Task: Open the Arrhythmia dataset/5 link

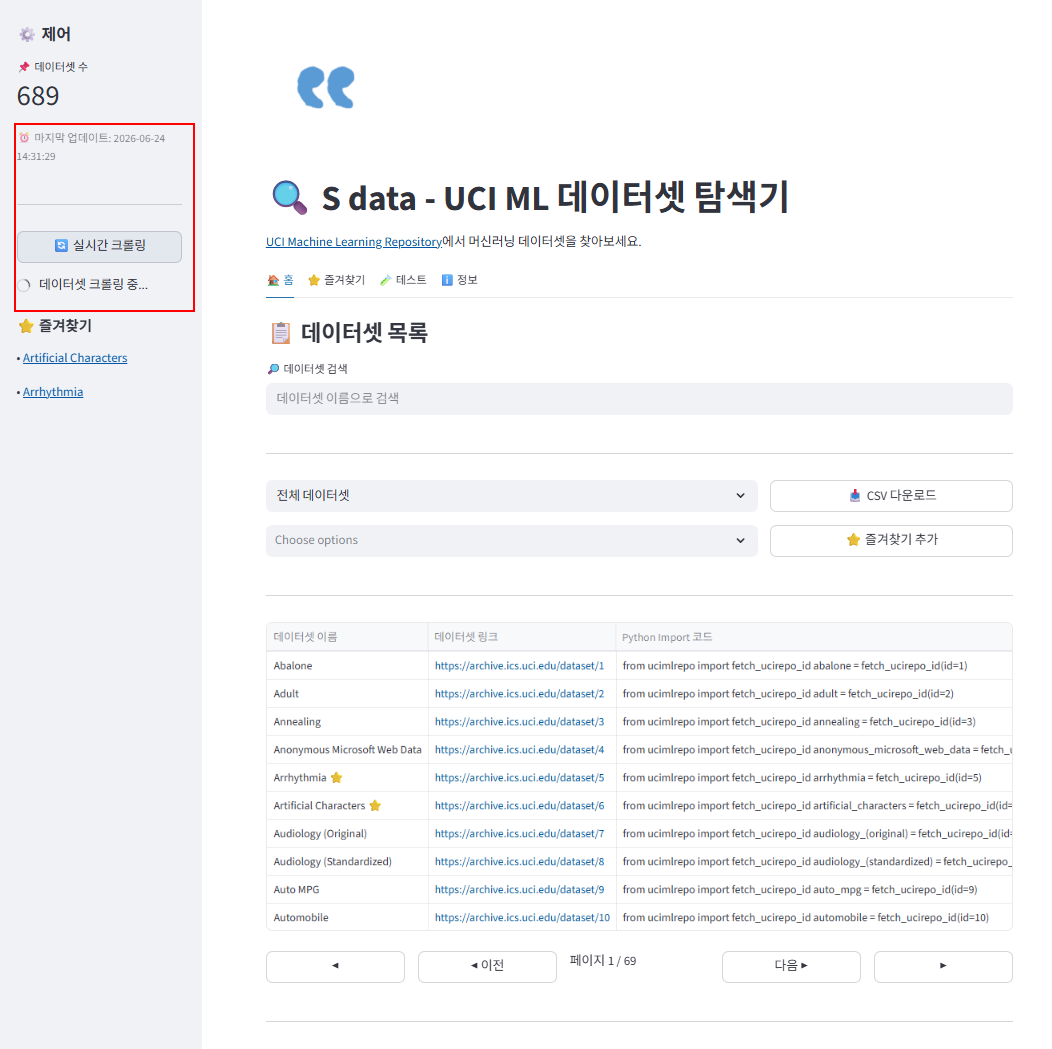Action: (x=519, y=777)
